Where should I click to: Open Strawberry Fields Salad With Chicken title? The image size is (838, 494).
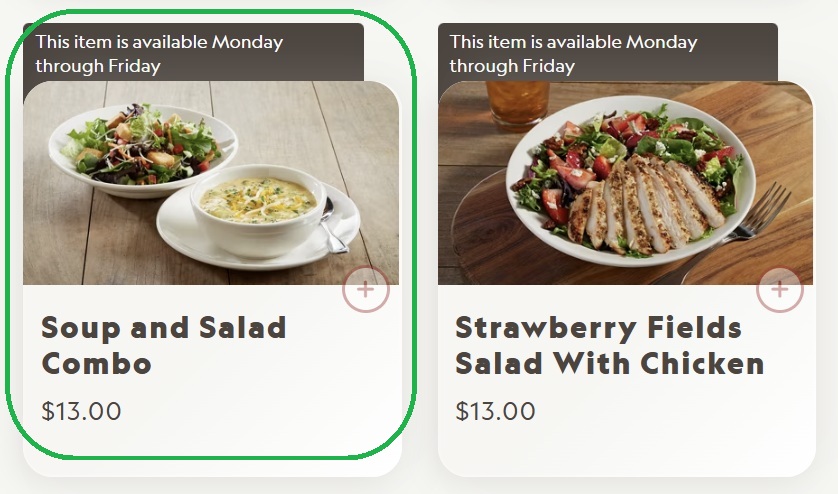[609, 344]
